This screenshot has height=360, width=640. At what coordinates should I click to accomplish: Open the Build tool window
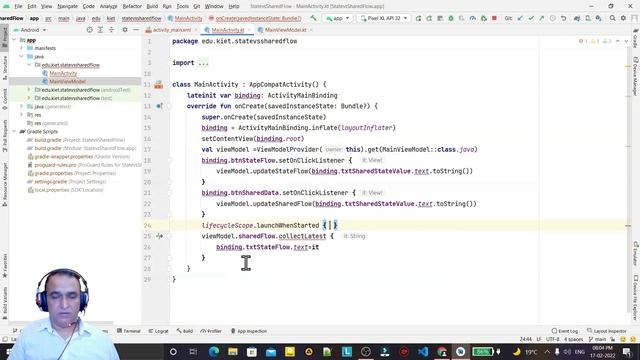tap(185, 331)
